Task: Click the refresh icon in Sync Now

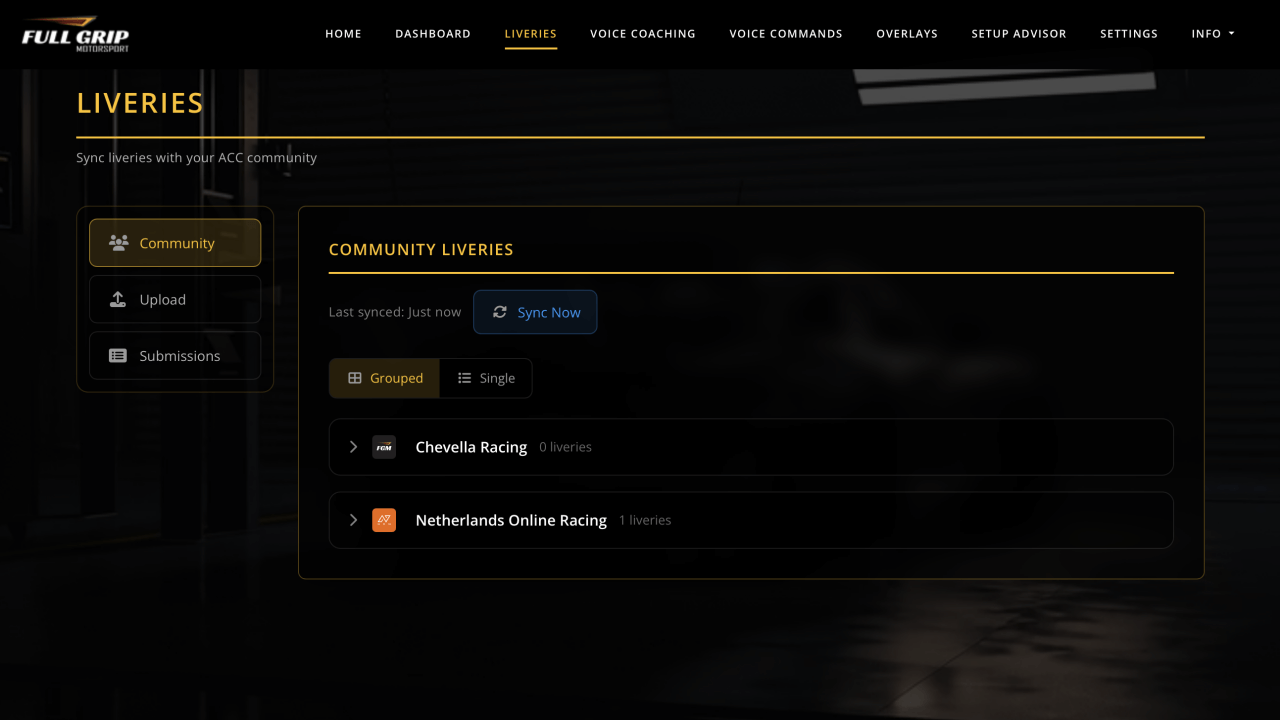Action: click(500, 312)
